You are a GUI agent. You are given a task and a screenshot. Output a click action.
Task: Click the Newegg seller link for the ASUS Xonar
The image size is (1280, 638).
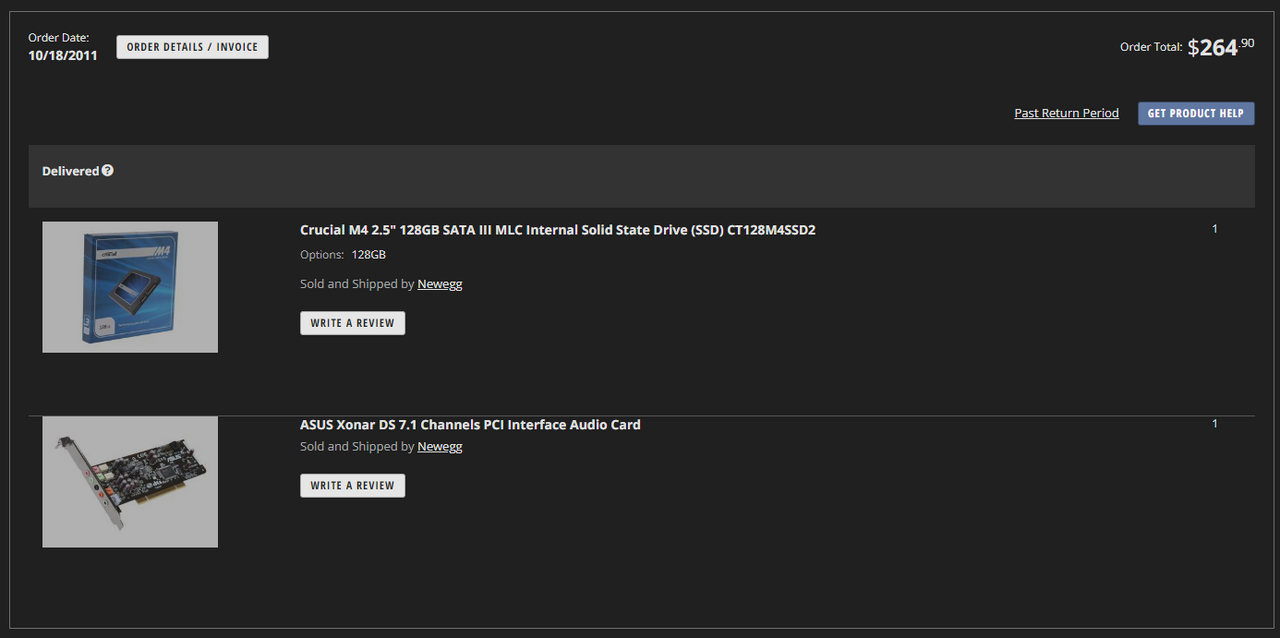tap(440, 447)
